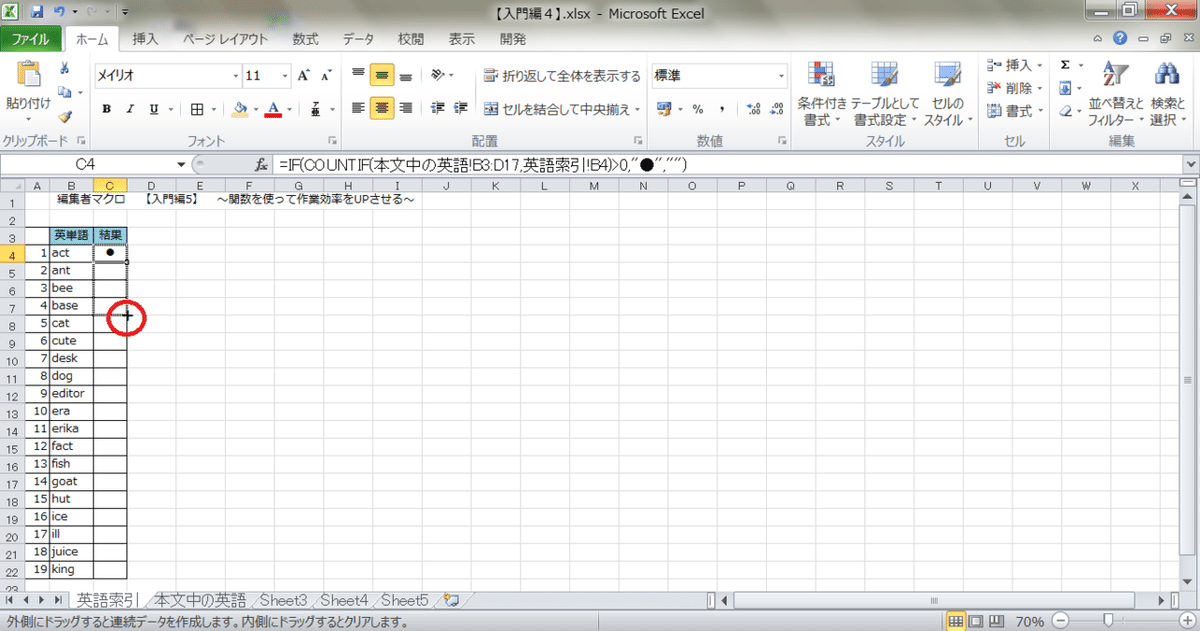Click the Help question mark button
This screenshot has width=1200, height=631.
(x=1120, y=39)
